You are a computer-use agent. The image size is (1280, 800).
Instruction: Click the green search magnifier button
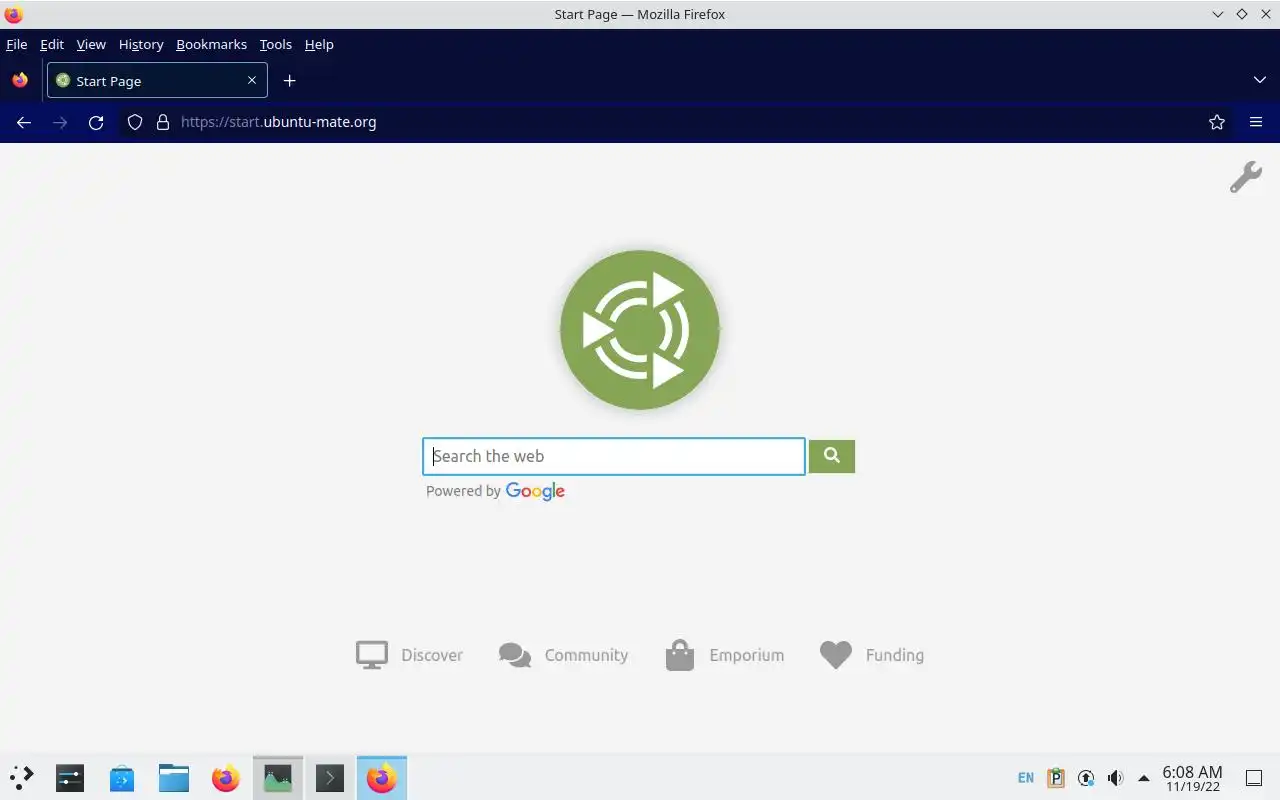831,456
